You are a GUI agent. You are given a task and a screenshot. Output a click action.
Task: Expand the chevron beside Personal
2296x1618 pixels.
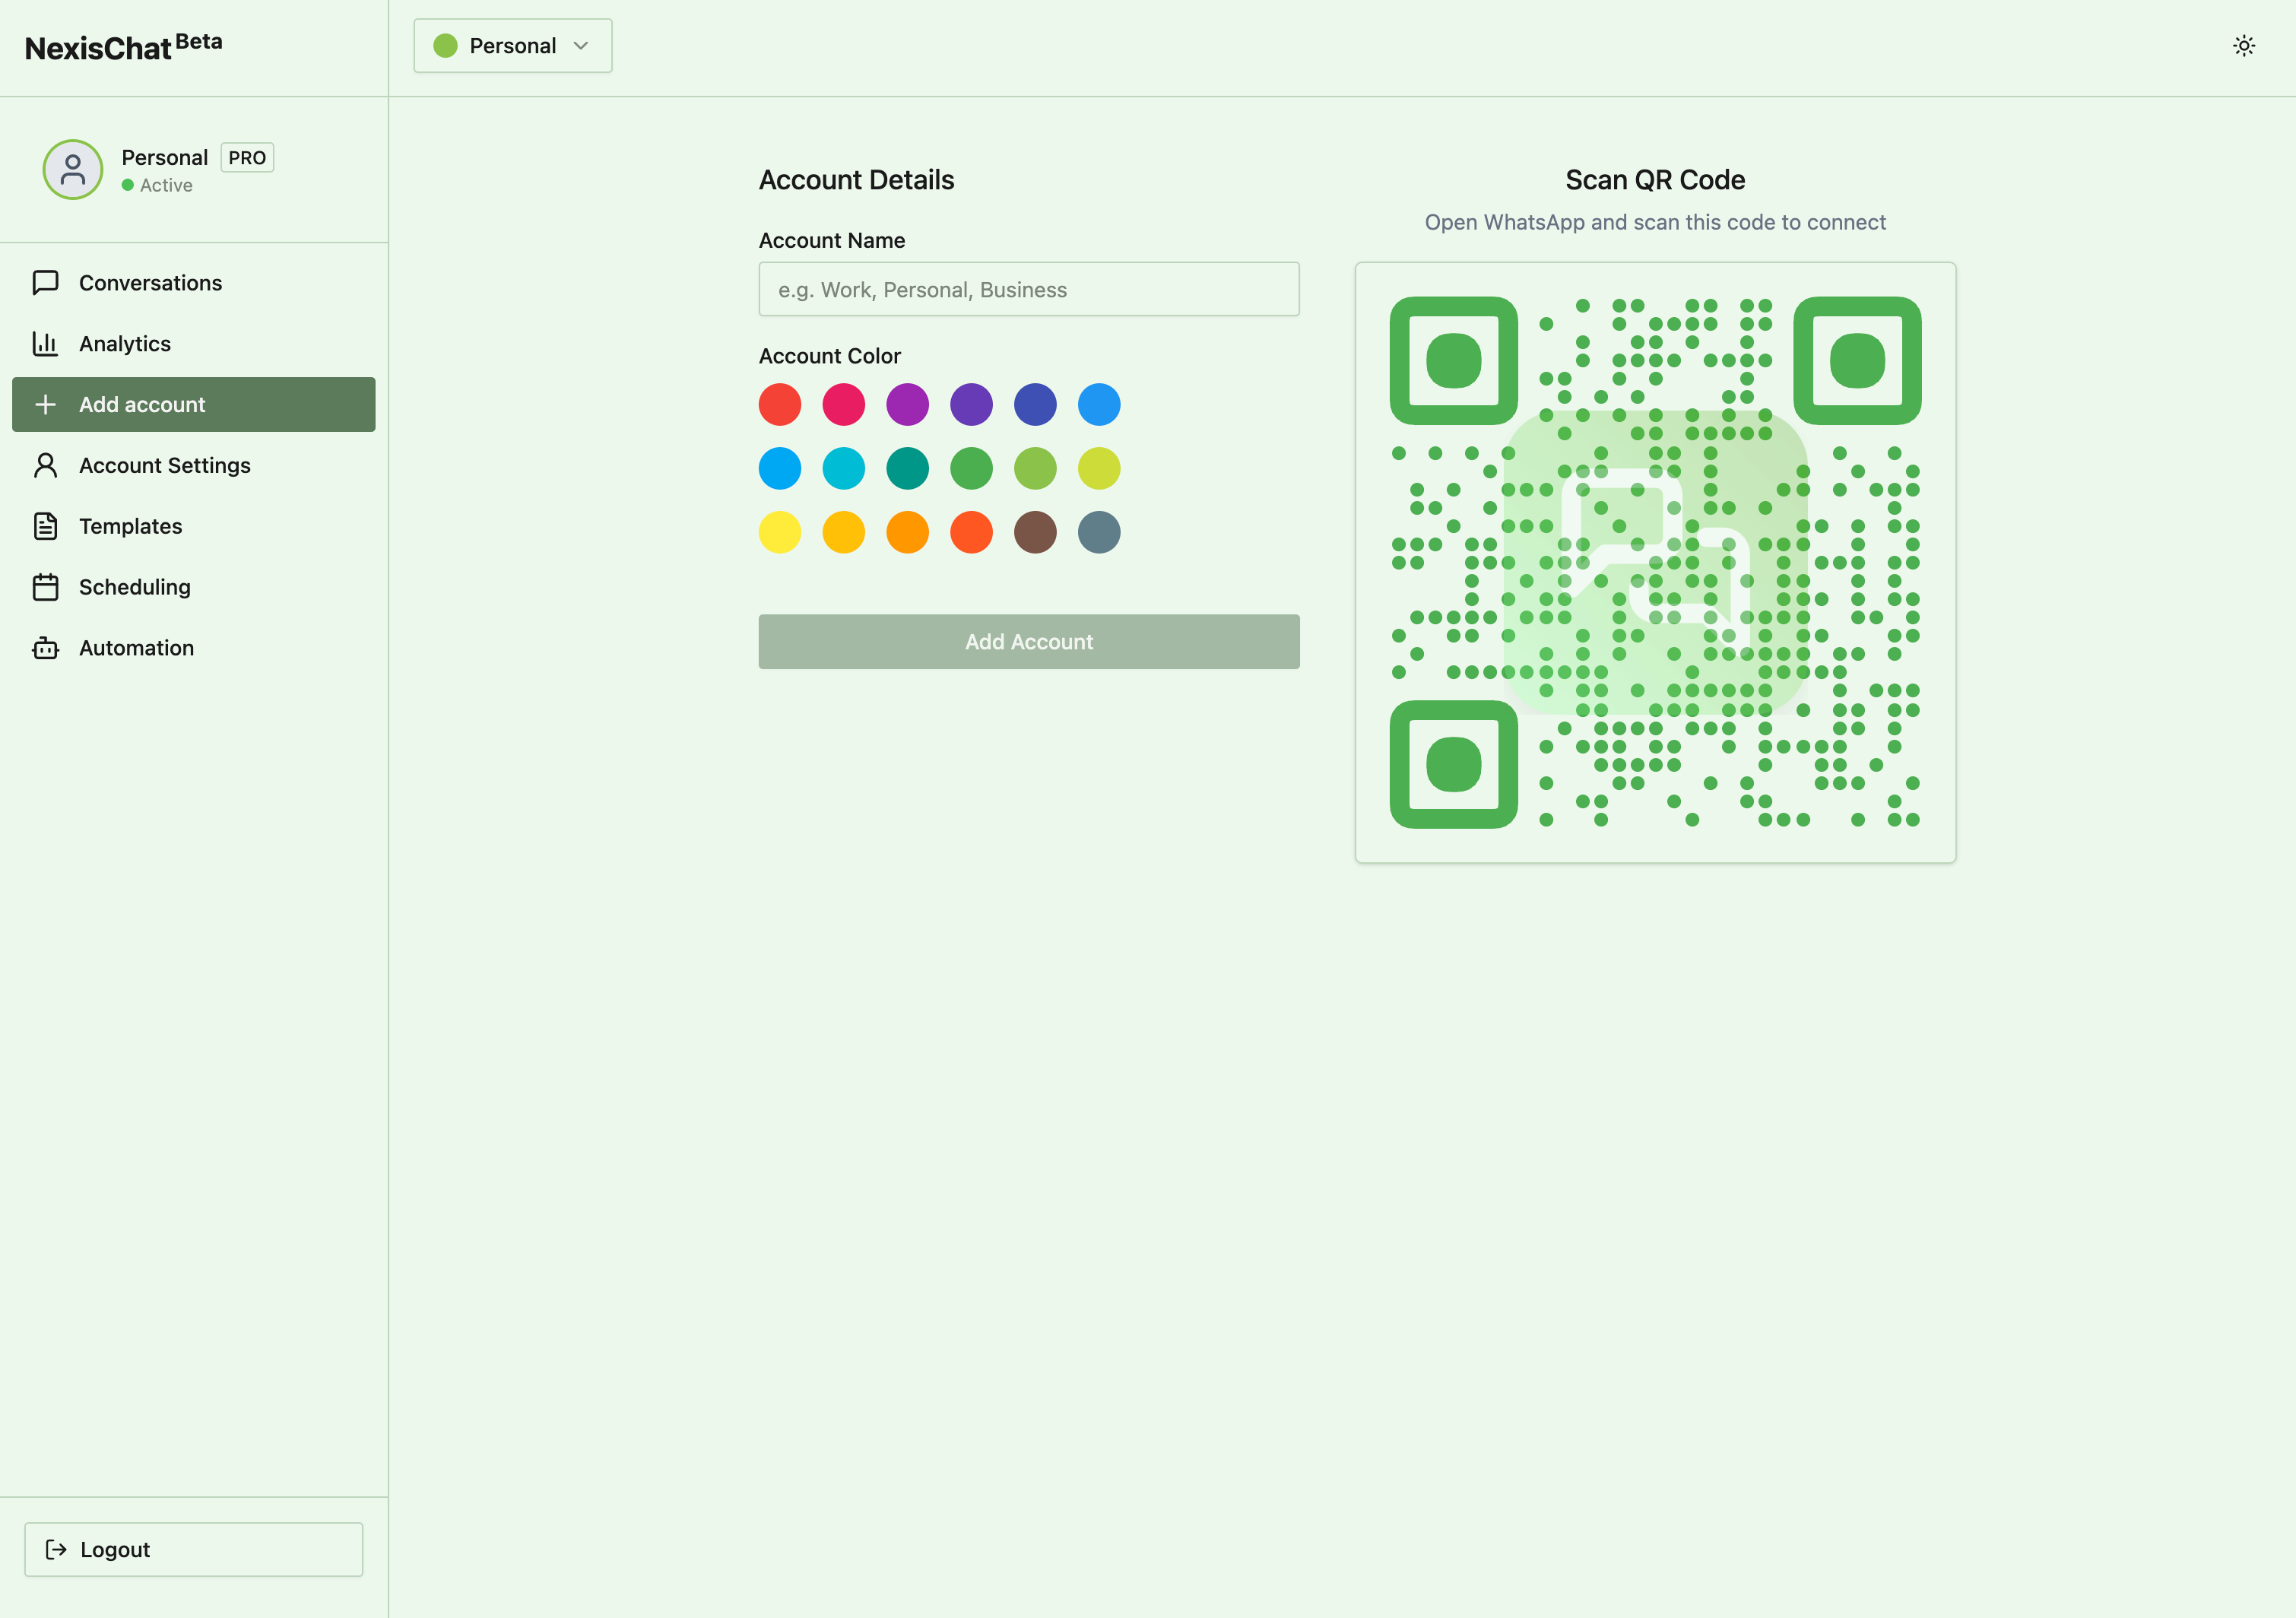[581, 46]
